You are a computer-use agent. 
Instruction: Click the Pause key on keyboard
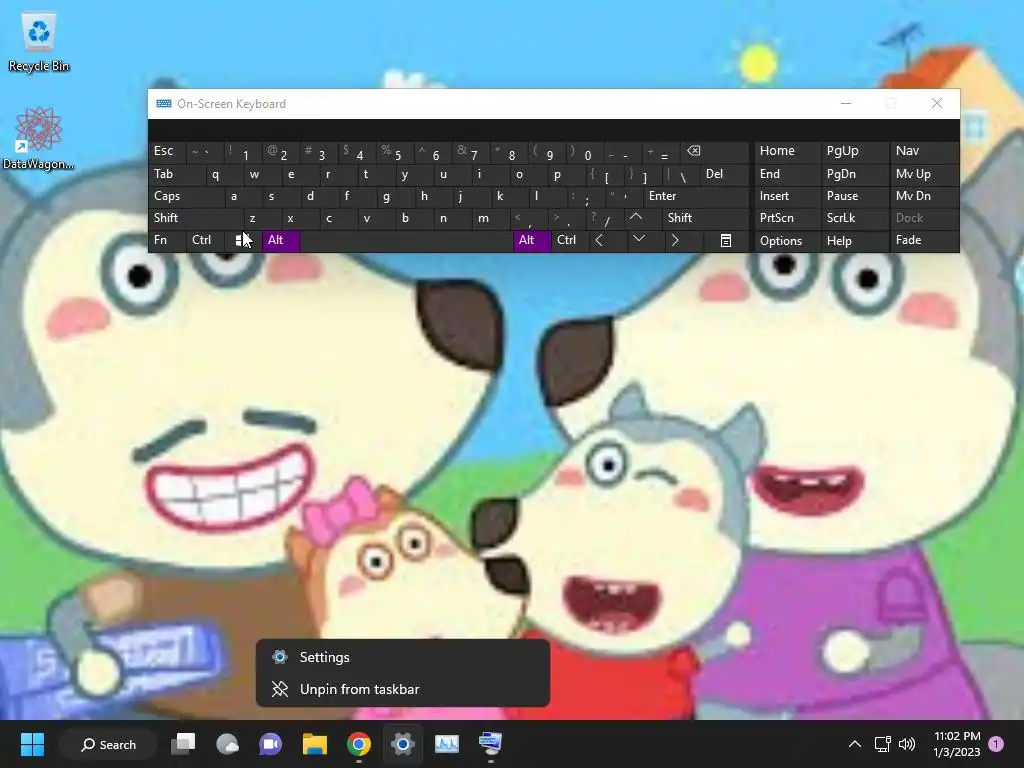pos(855,196)
